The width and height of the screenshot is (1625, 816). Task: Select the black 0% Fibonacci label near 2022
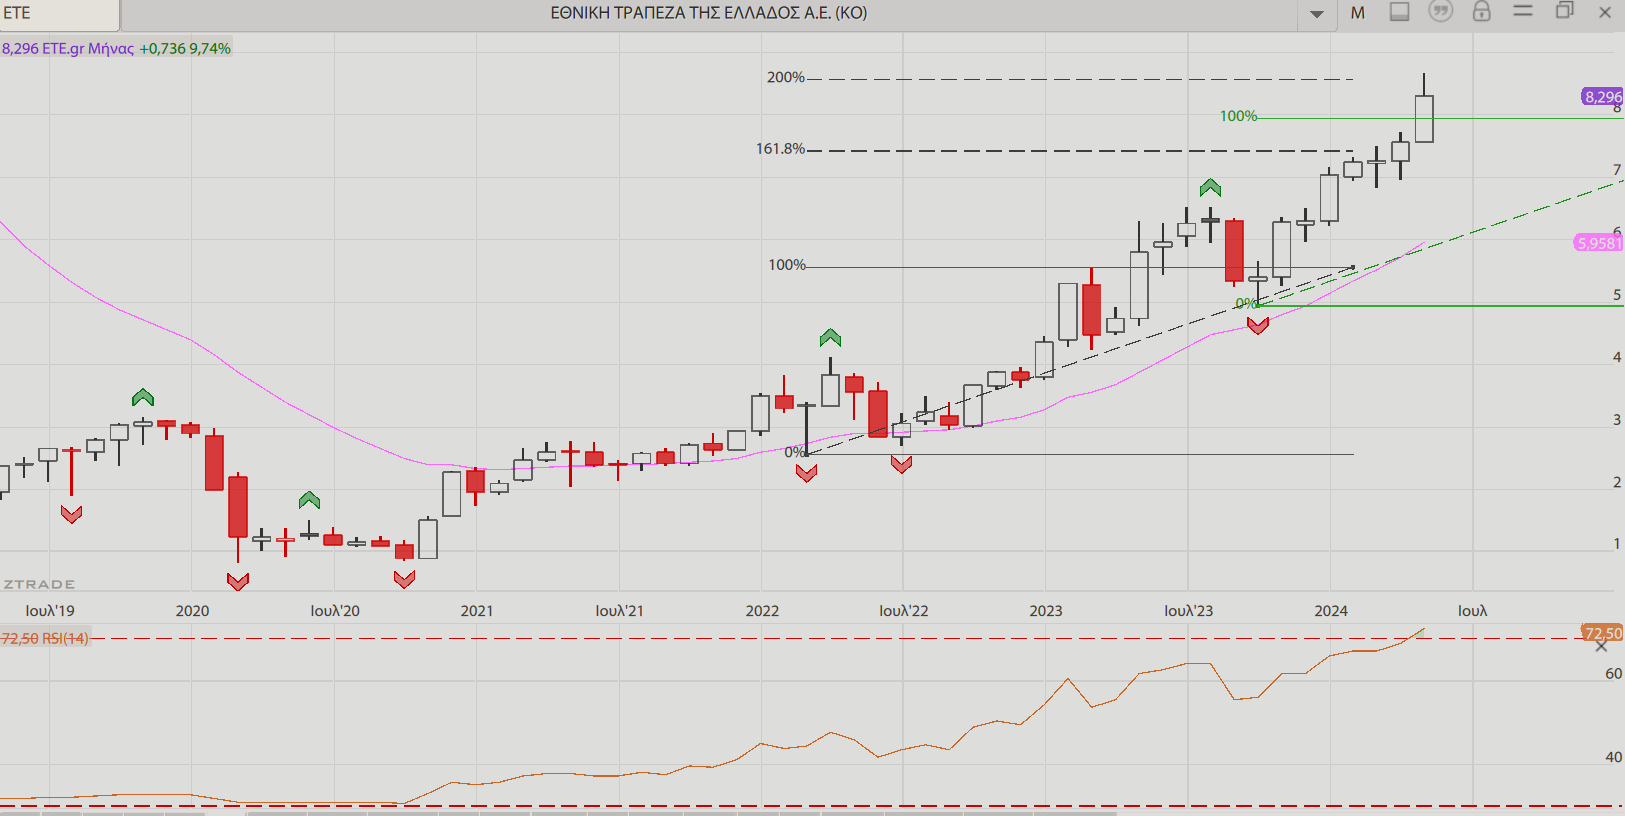point(794,452)
